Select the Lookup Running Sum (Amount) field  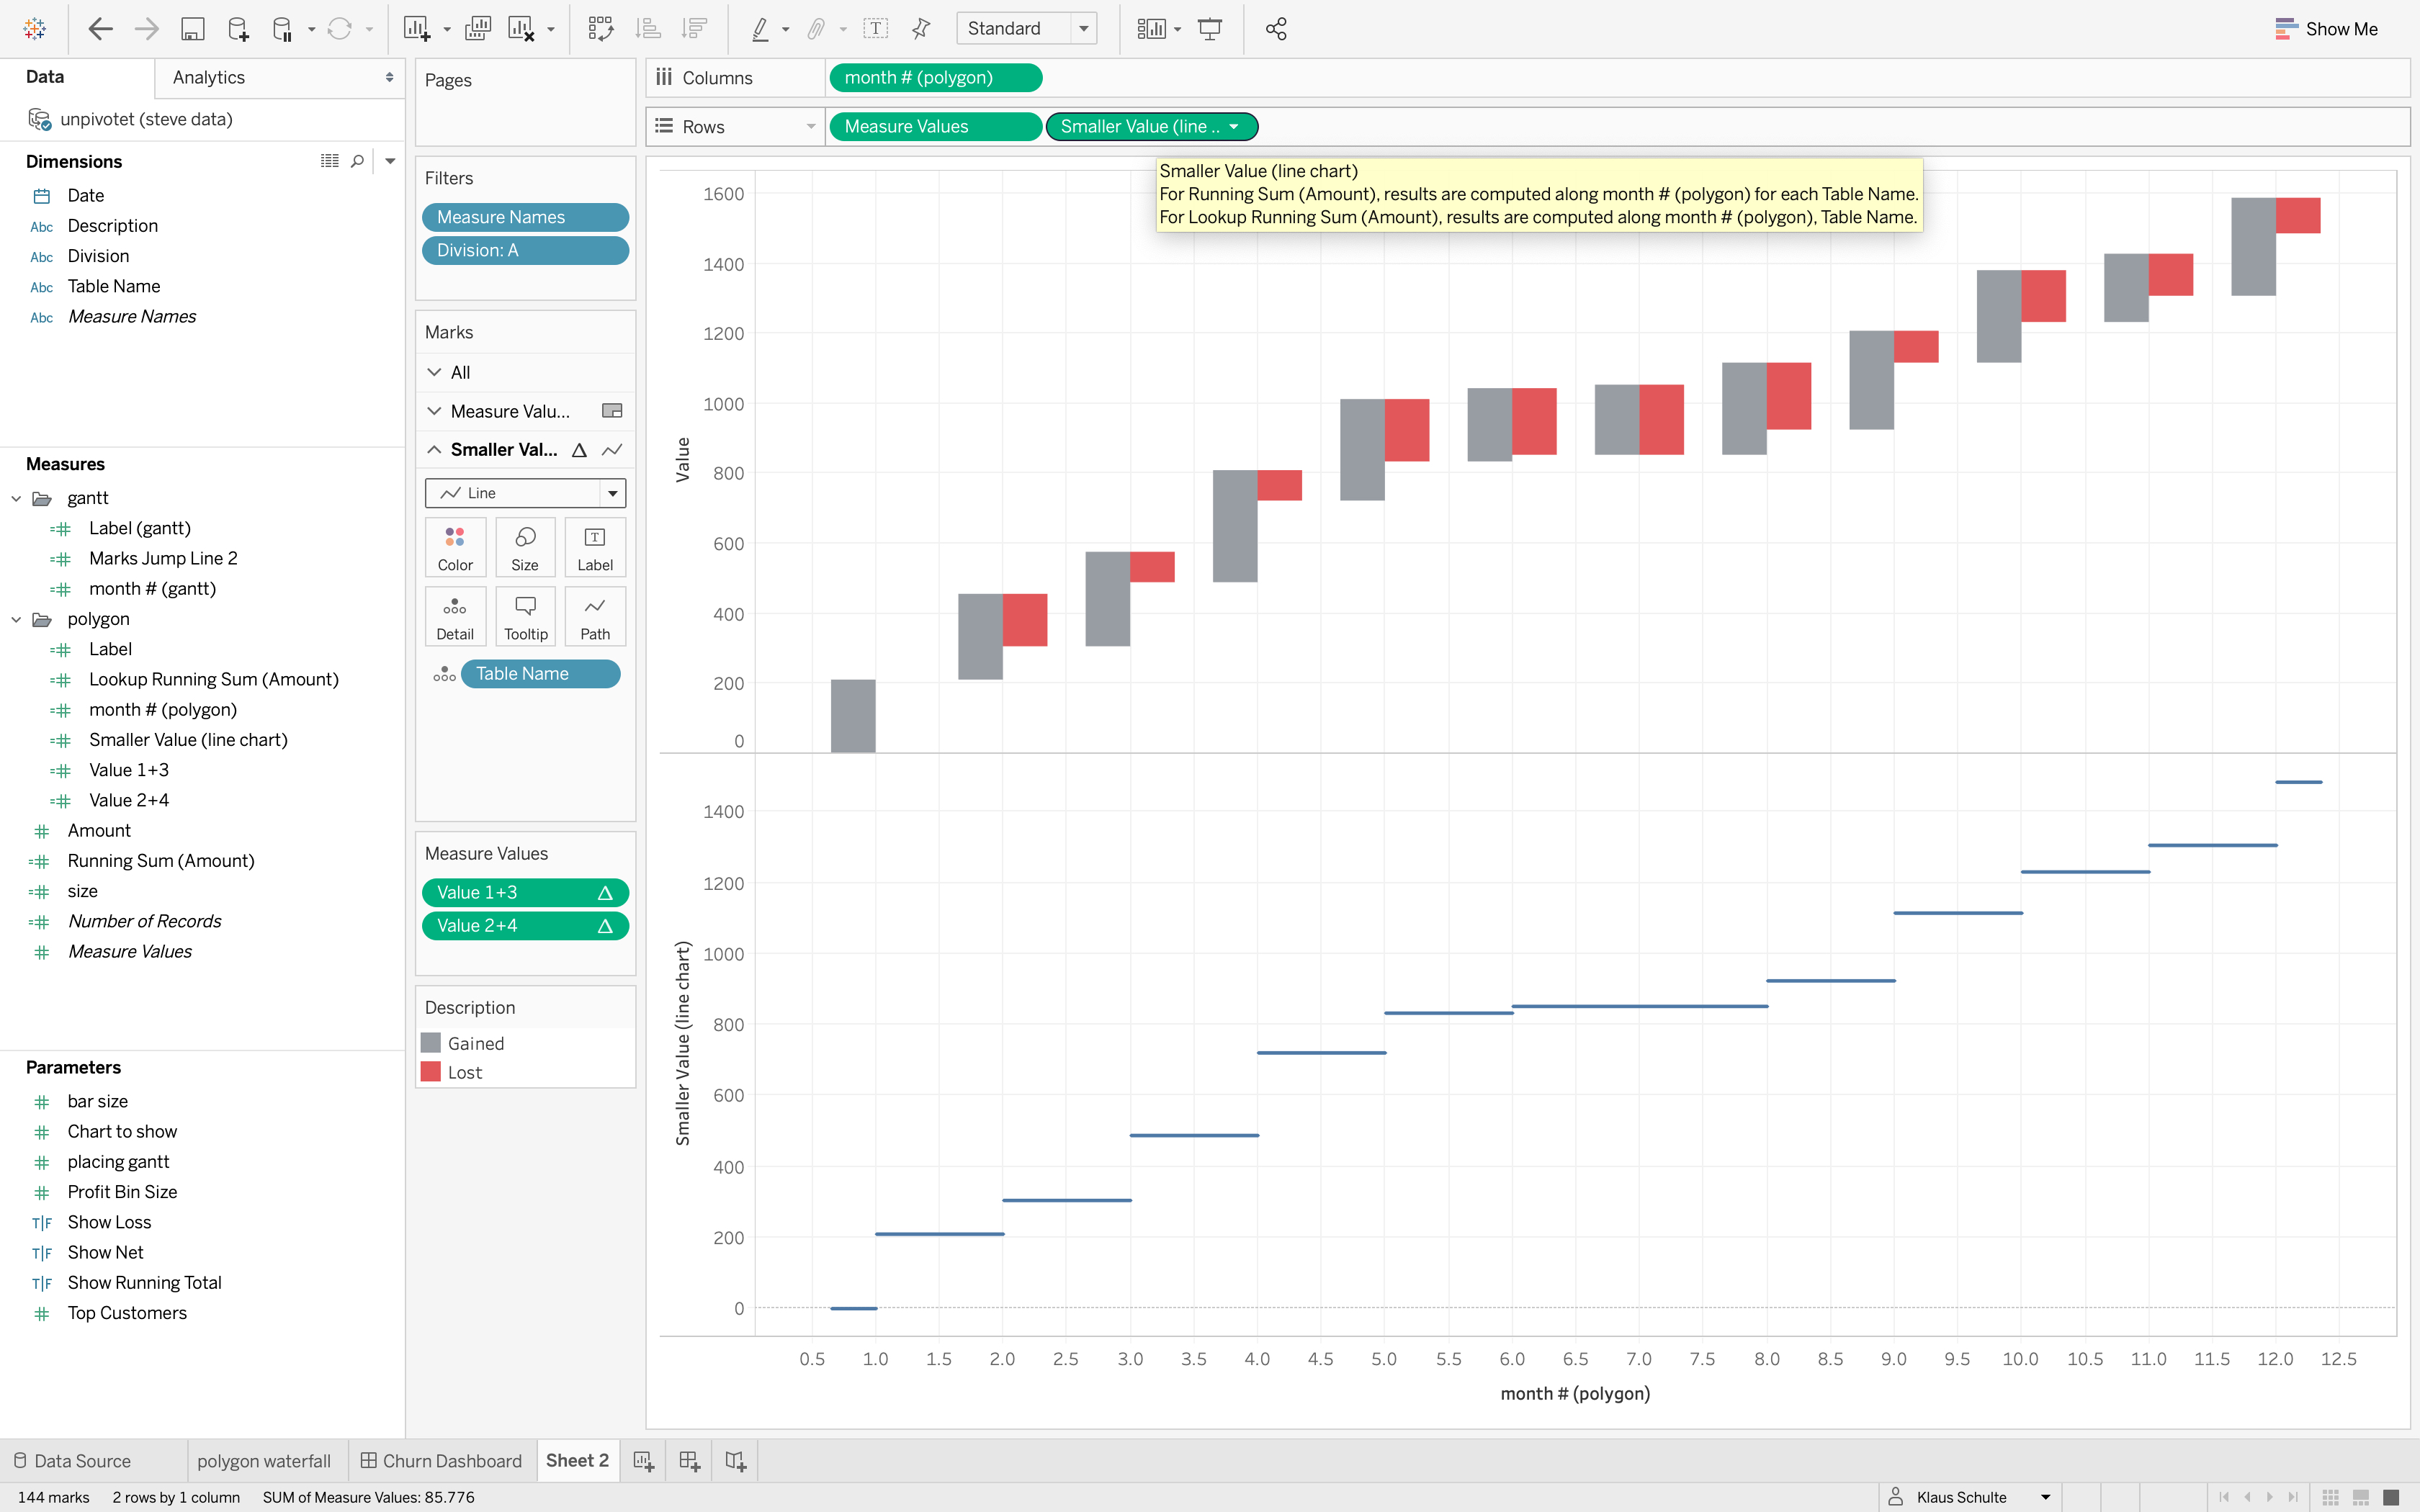[213, 679]
